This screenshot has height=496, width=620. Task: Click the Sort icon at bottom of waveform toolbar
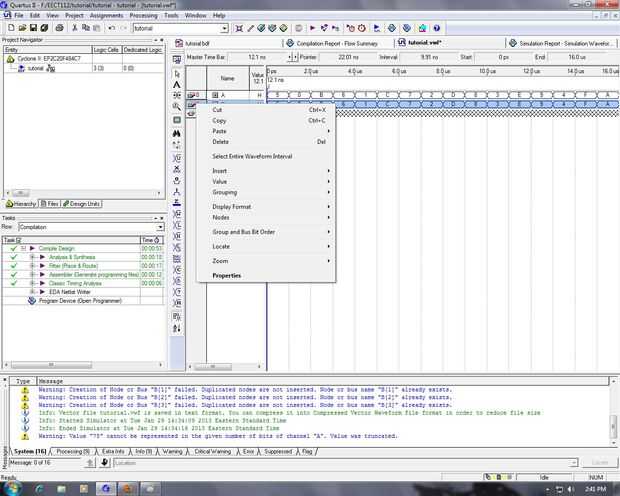pos(177,328)
